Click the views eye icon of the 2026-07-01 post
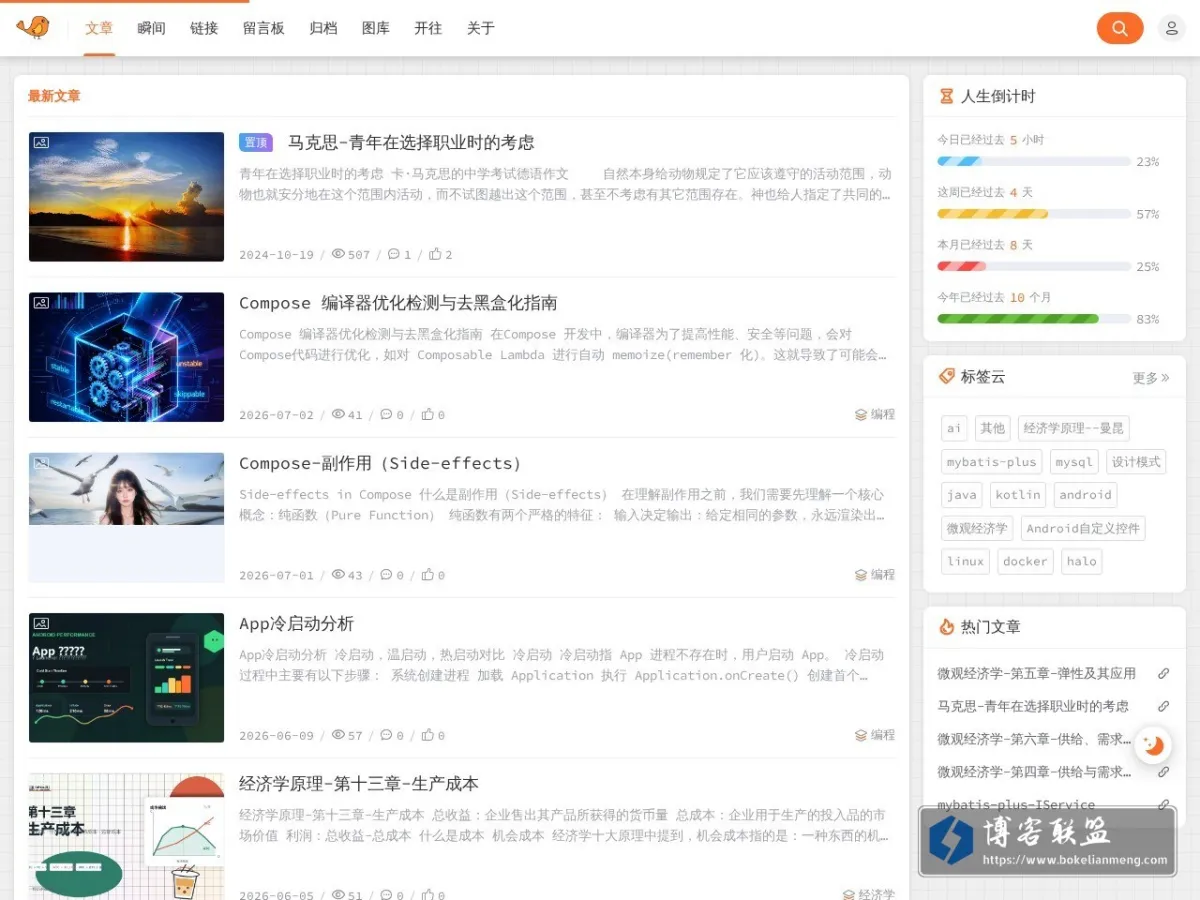This screenshot has width=1200, height=900. [x=338, y=575]
